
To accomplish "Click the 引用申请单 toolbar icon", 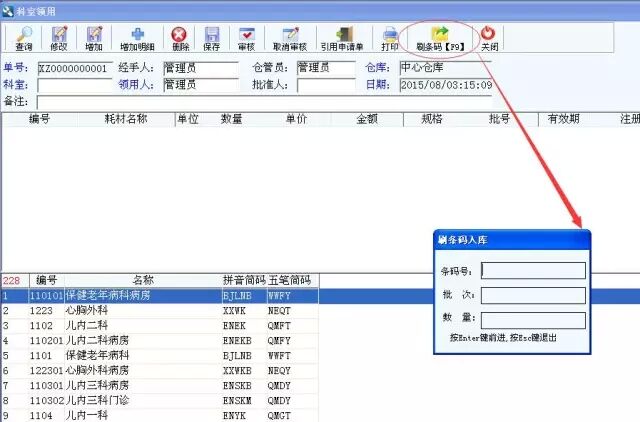I will click(342, 38).
